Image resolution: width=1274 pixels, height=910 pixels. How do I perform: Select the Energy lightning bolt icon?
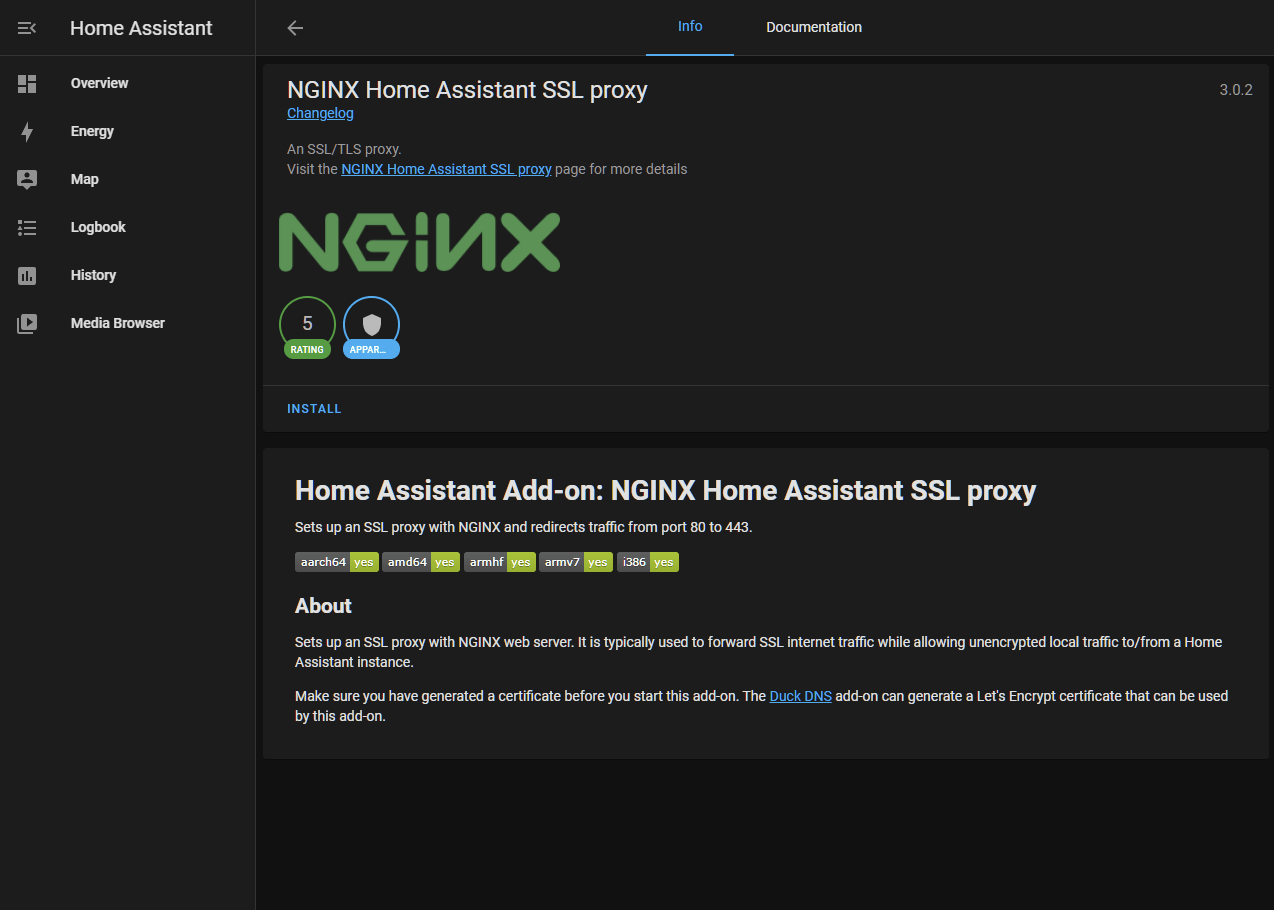(27, 131)
